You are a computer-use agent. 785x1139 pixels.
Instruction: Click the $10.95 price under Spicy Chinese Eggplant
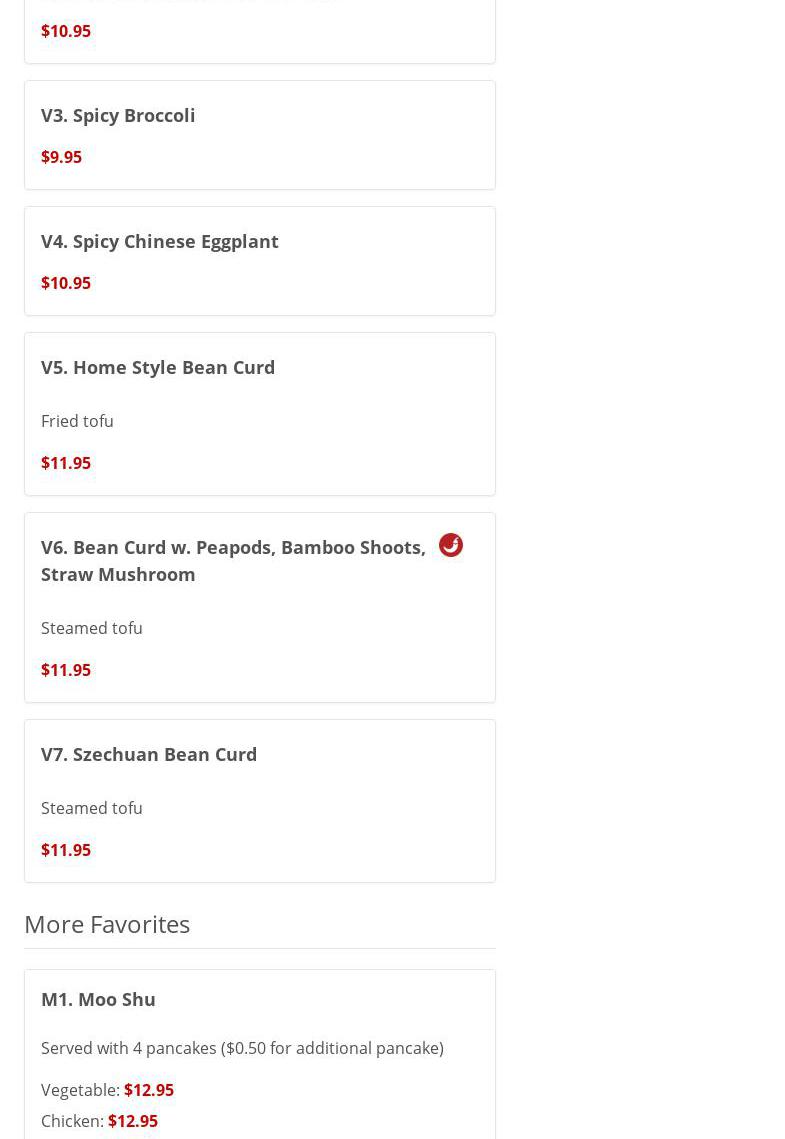pos(66,283)
